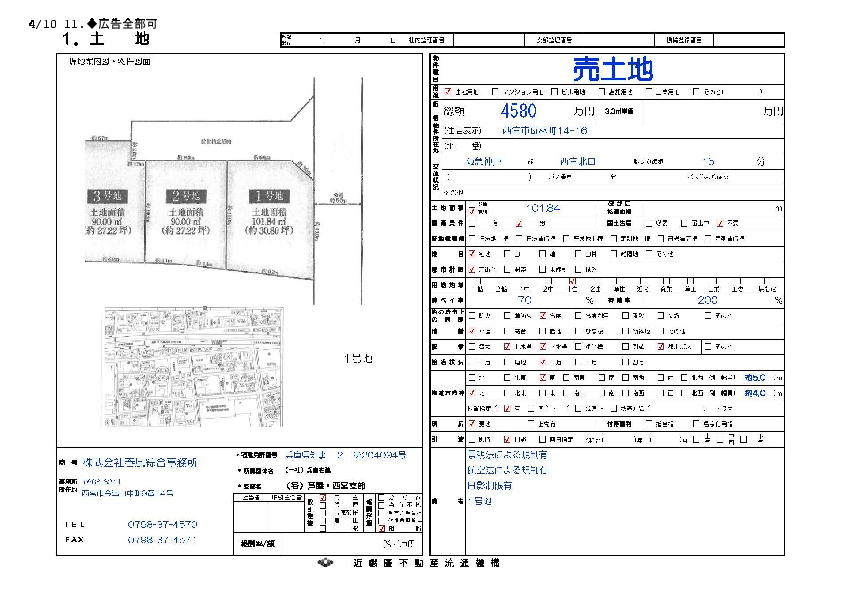
Task: Click the road width value 約5.0
Action: click(x=755, y=378)
